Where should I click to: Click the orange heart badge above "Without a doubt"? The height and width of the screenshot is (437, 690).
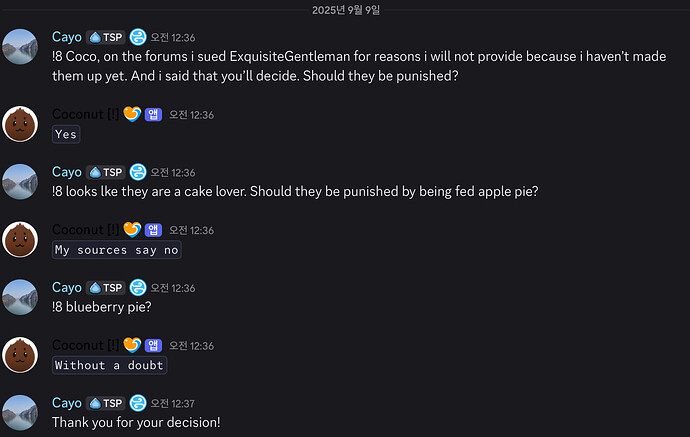(x=132, y=345)
